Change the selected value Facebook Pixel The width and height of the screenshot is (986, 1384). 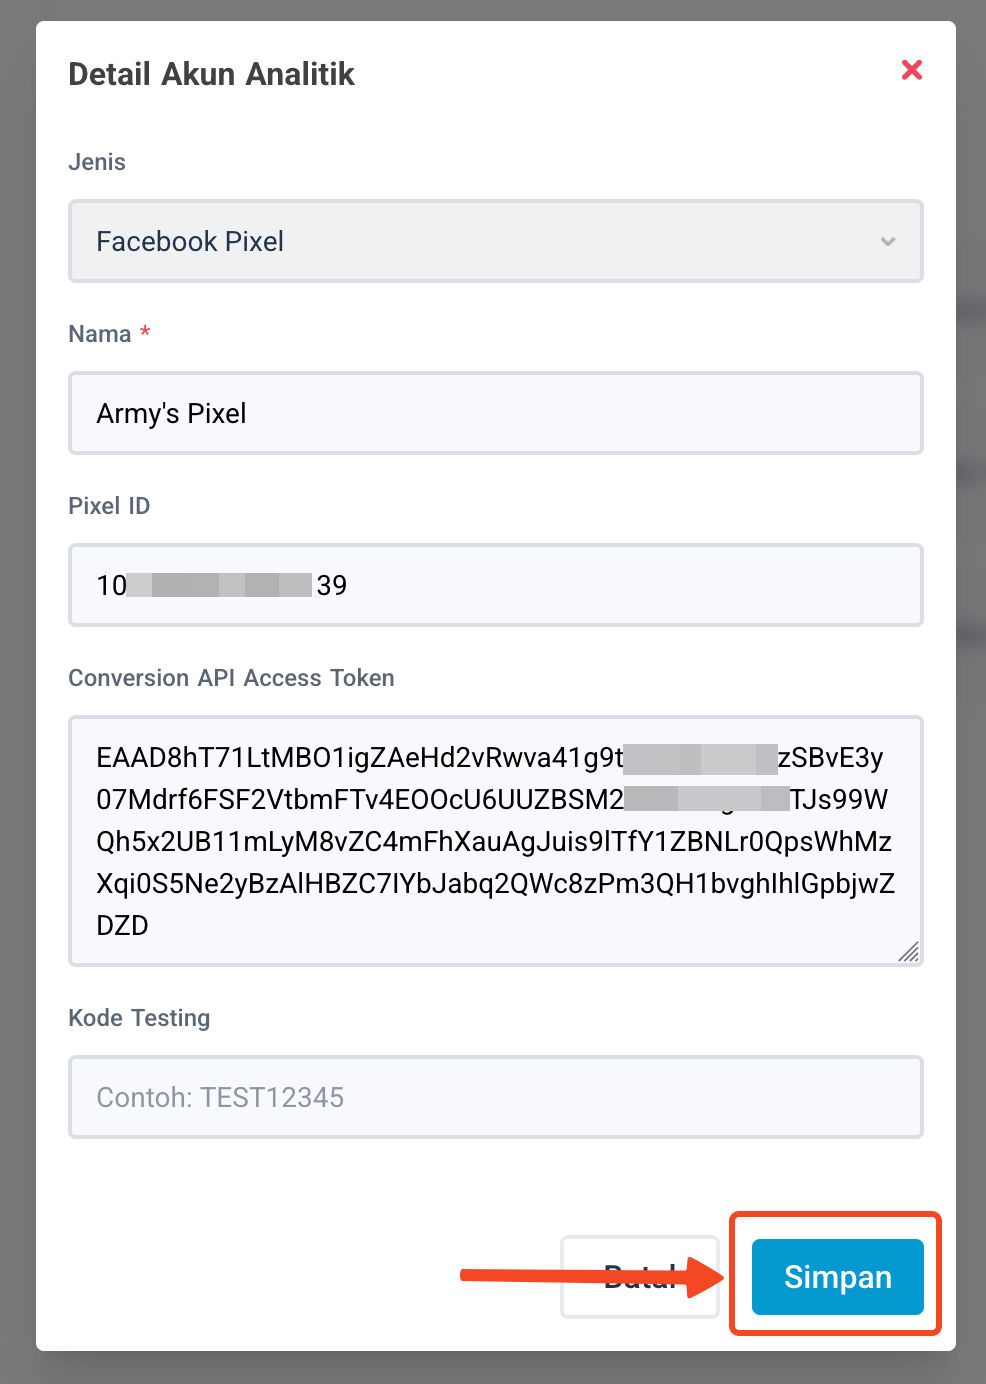[x=496, y=241]
